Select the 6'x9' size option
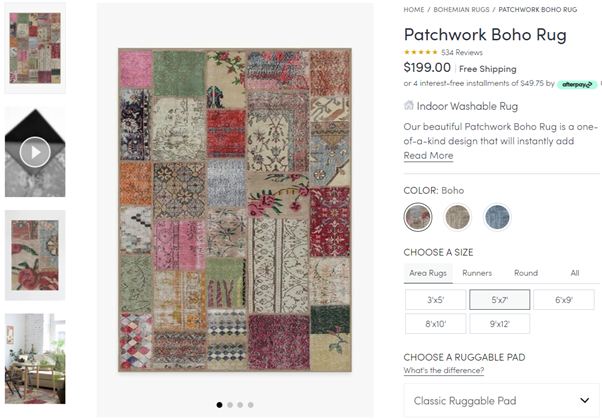 (564, 299)
